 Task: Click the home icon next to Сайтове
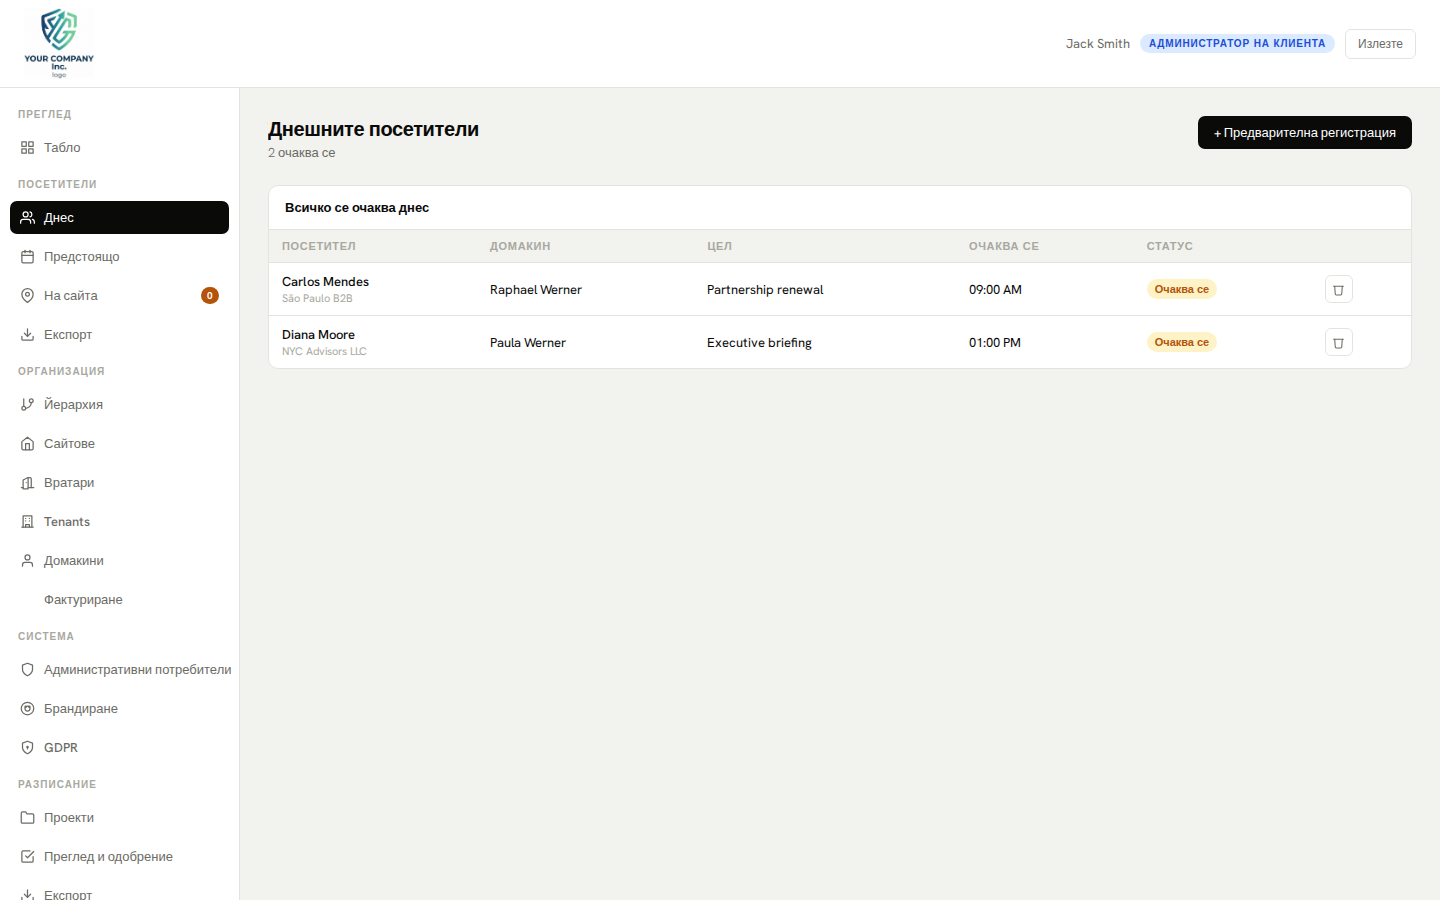point(28,444)
